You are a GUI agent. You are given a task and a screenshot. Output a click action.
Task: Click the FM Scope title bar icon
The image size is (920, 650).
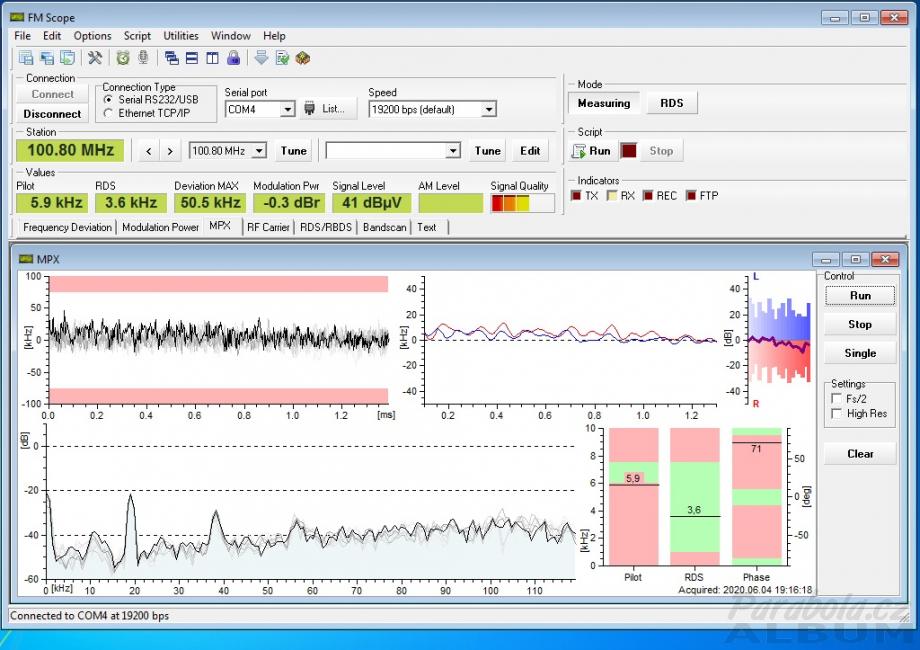coord(17,17)
